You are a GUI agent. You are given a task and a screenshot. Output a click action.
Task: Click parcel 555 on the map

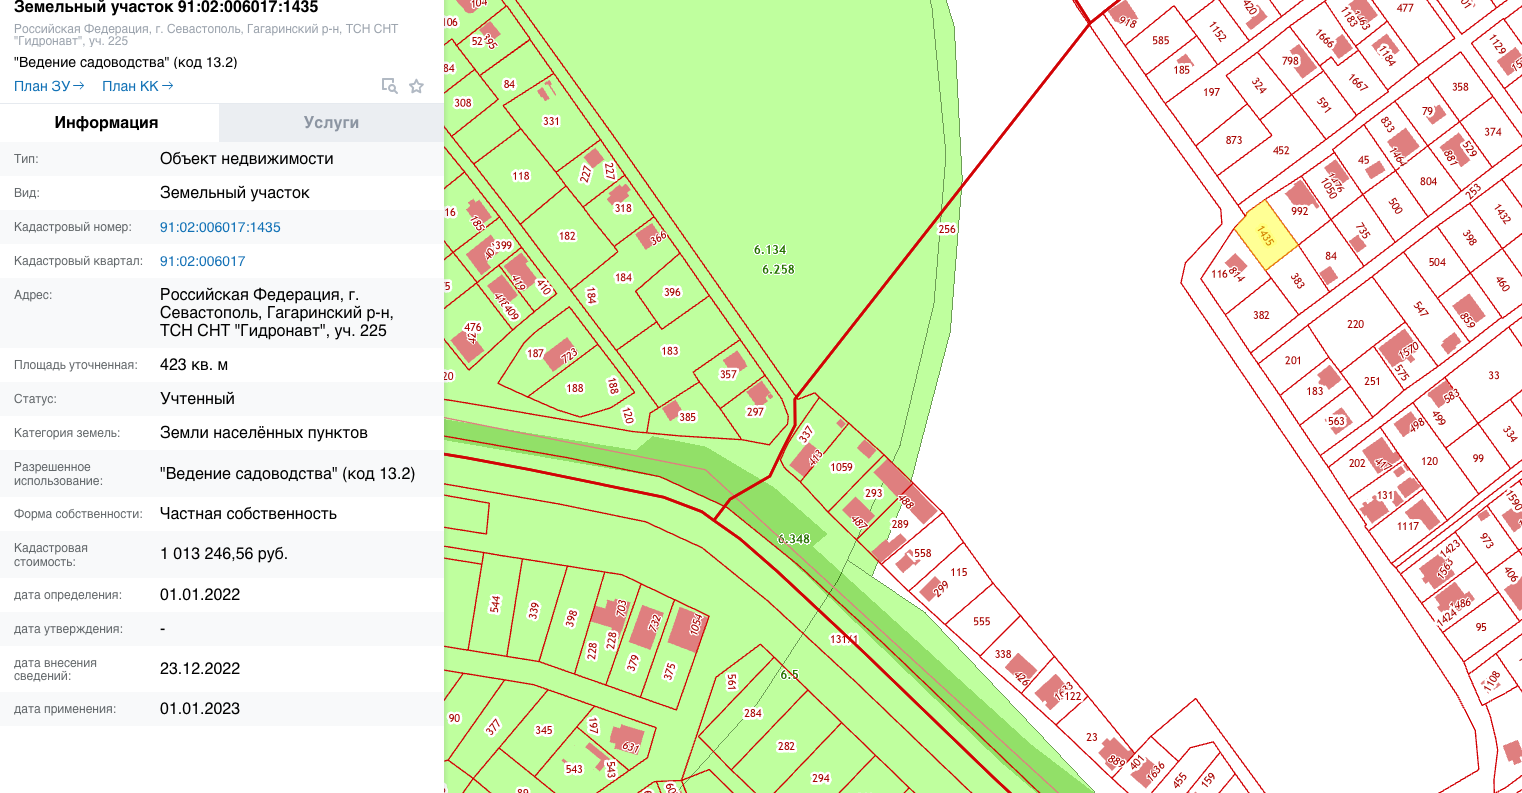pyautogui.click(x=982, y=621)
